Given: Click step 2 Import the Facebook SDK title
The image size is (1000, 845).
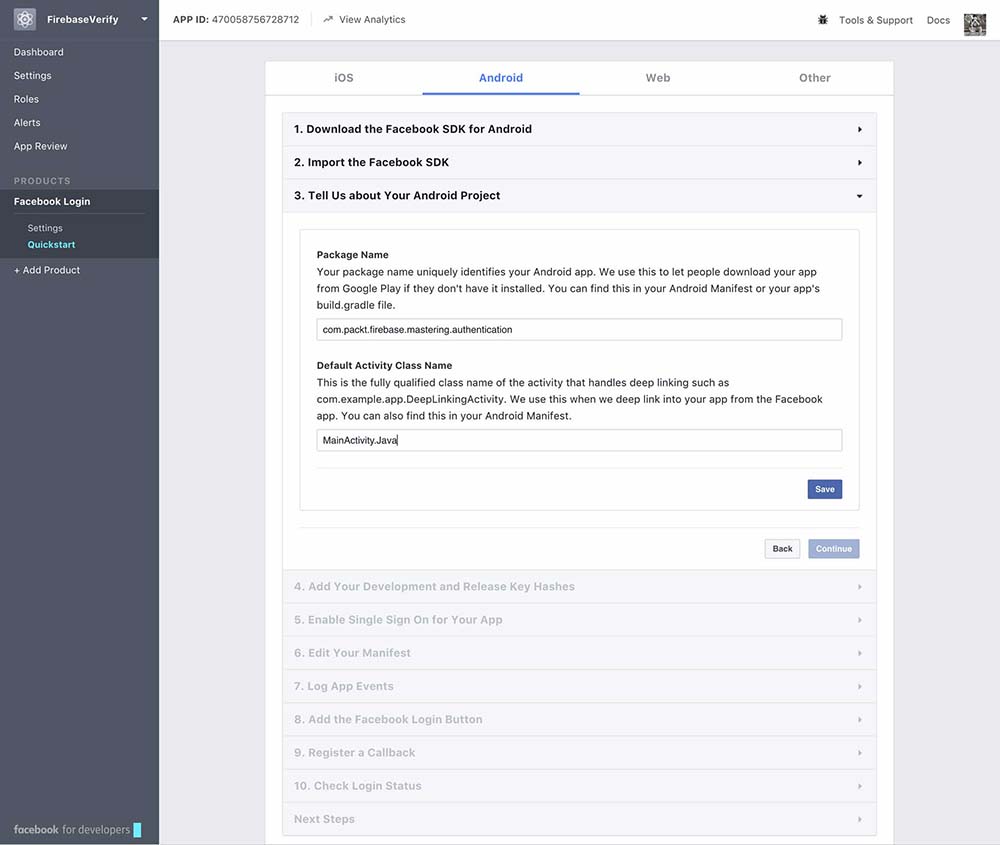Looking at the screenshot, I should pyautogui.click(x=371, y=162).
